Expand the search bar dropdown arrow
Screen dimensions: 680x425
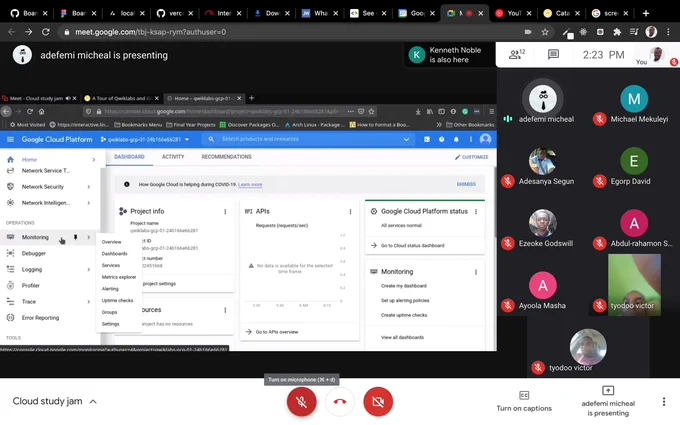click(406, 139)
